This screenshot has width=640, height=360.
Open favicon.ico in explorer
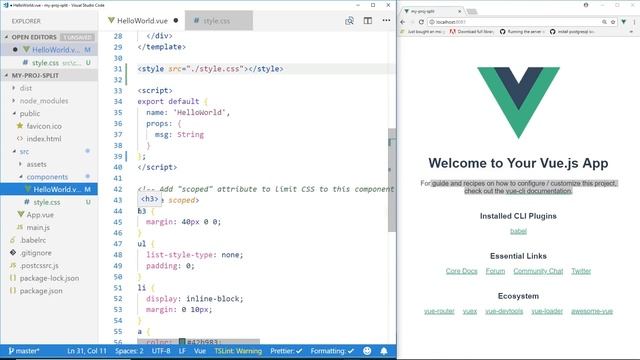tap(44, 126)
